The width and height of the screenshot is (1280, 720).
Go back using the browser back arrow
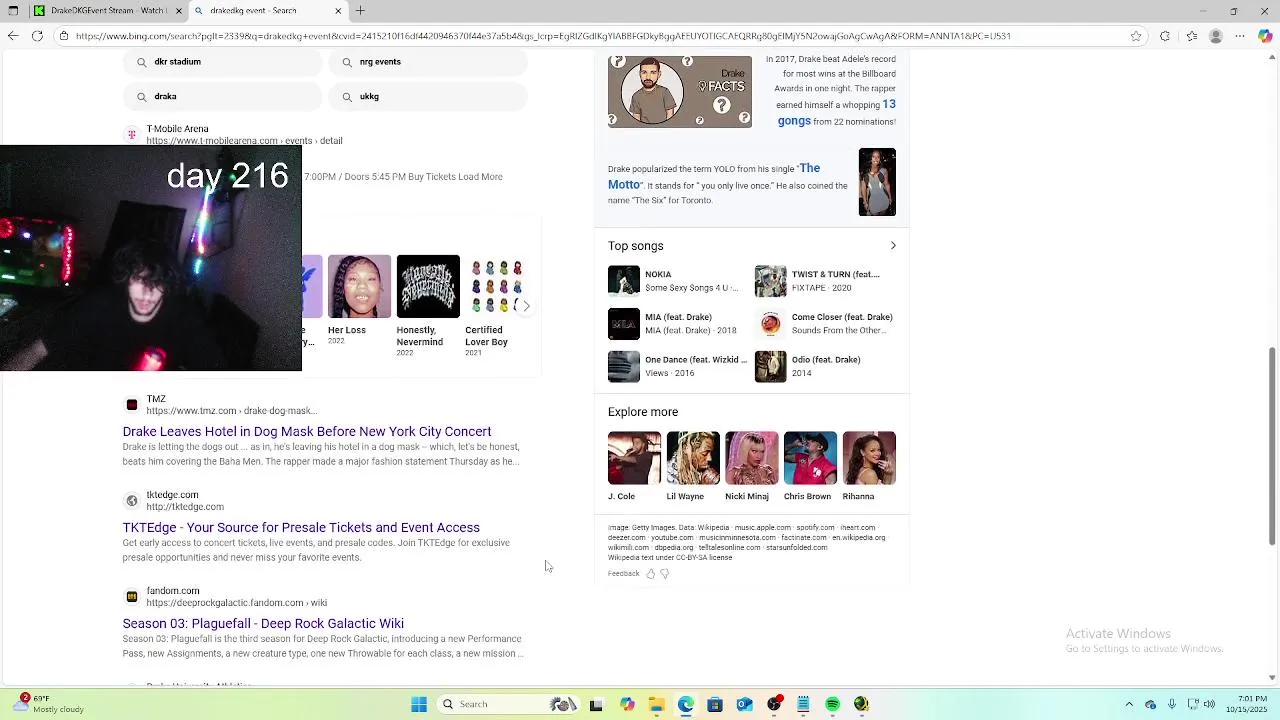click(12, 36)
